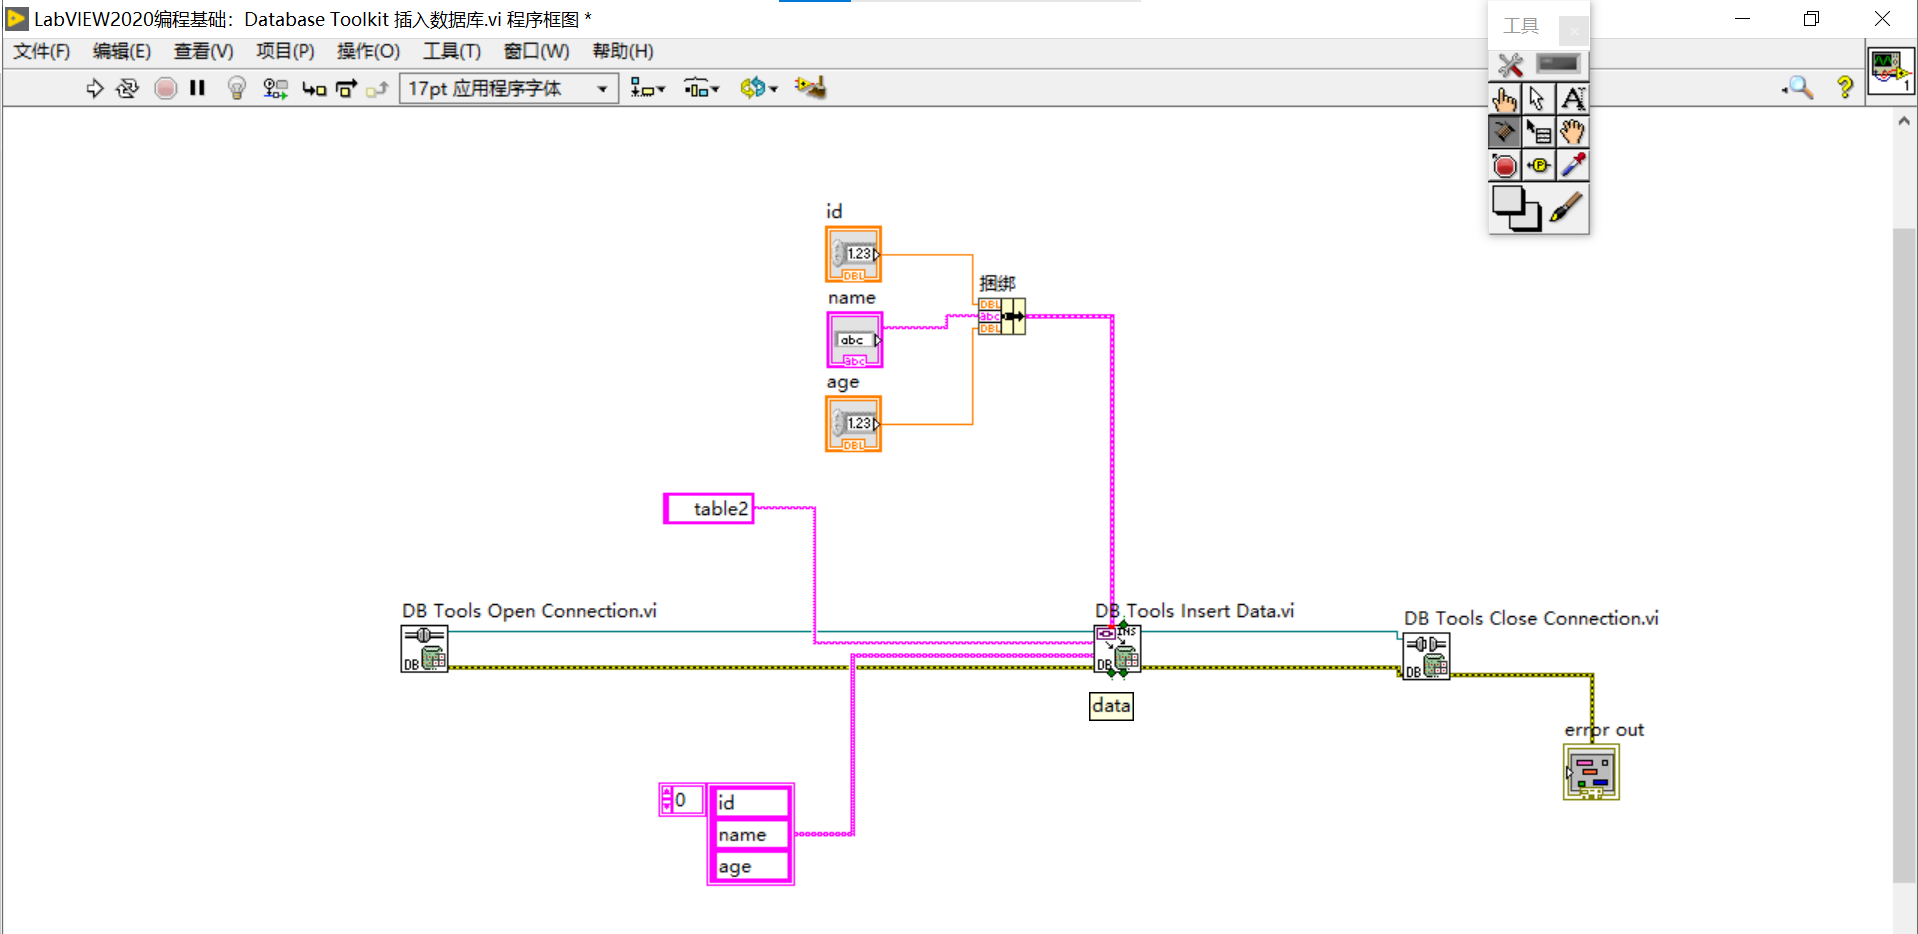This screenshot has height=934, width=1918.
Task: Choose the Get Color eyedropper tool
Action: tap(1573, 165)
